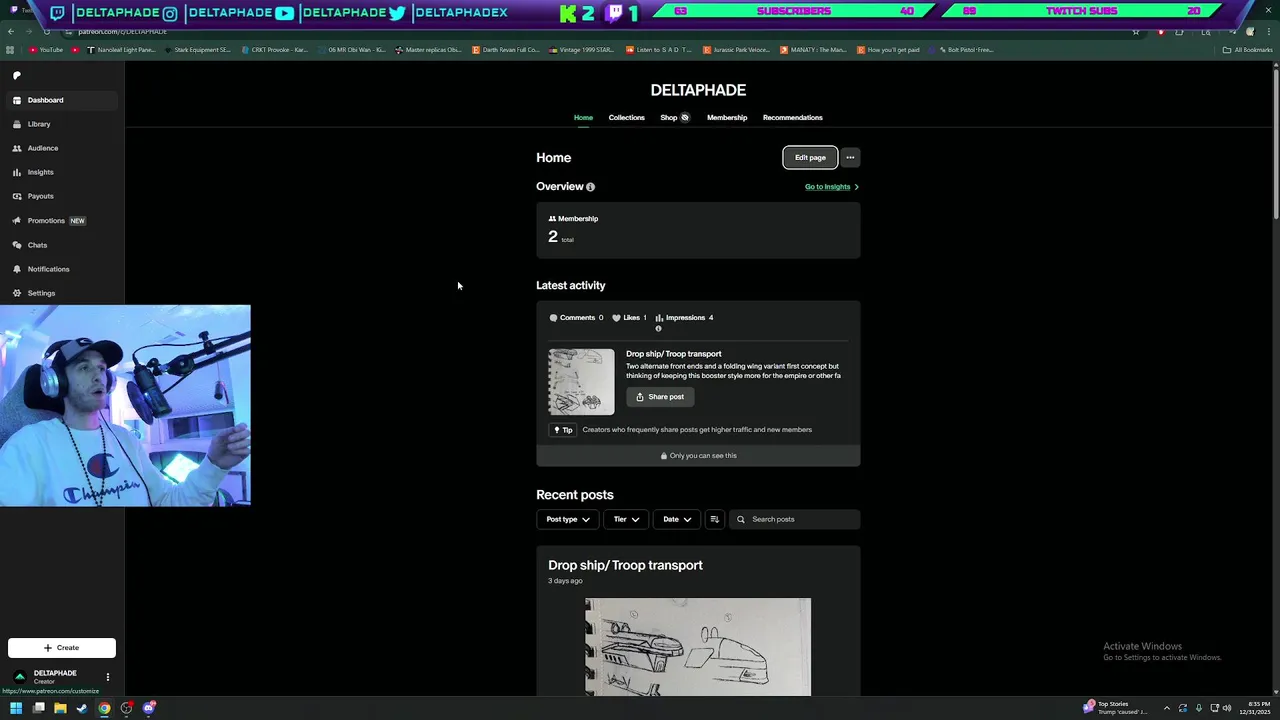Open the All Bookmarks folder

click(1248, 50)
